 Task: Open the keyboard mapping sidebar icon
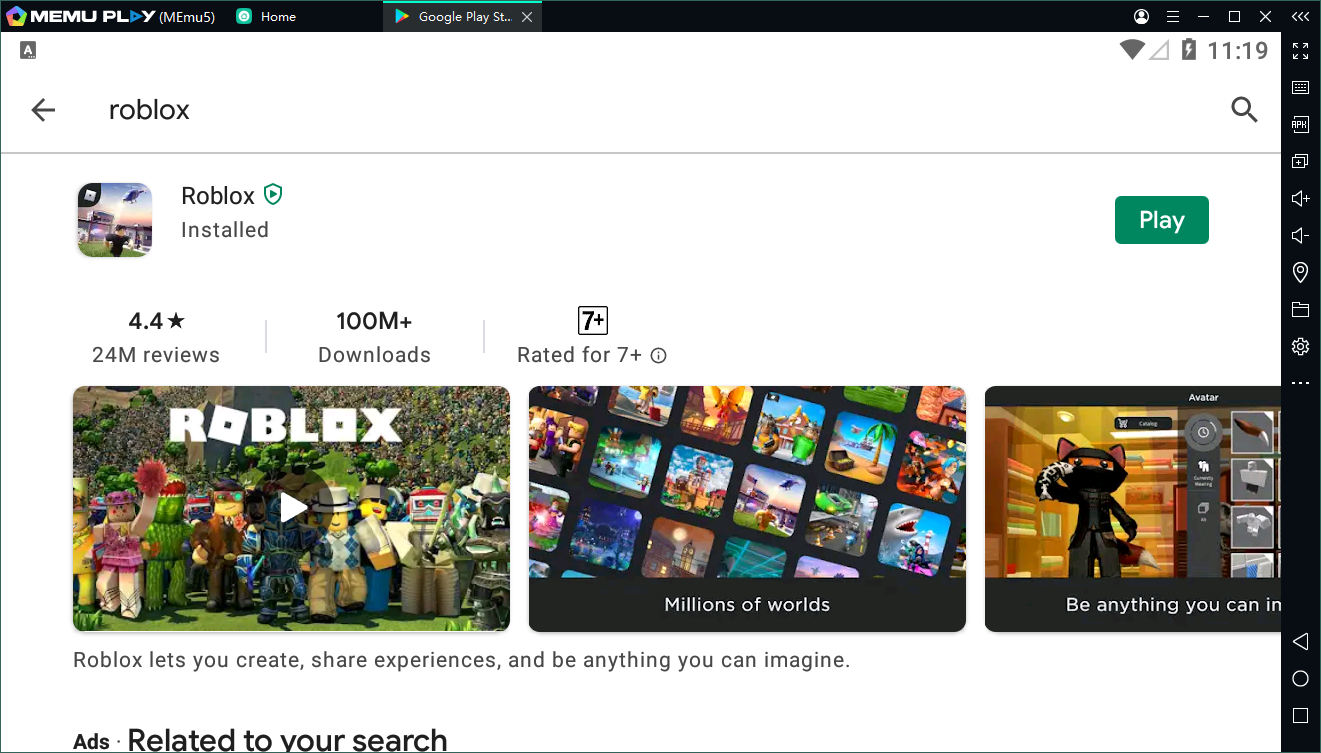(1300, 88)
